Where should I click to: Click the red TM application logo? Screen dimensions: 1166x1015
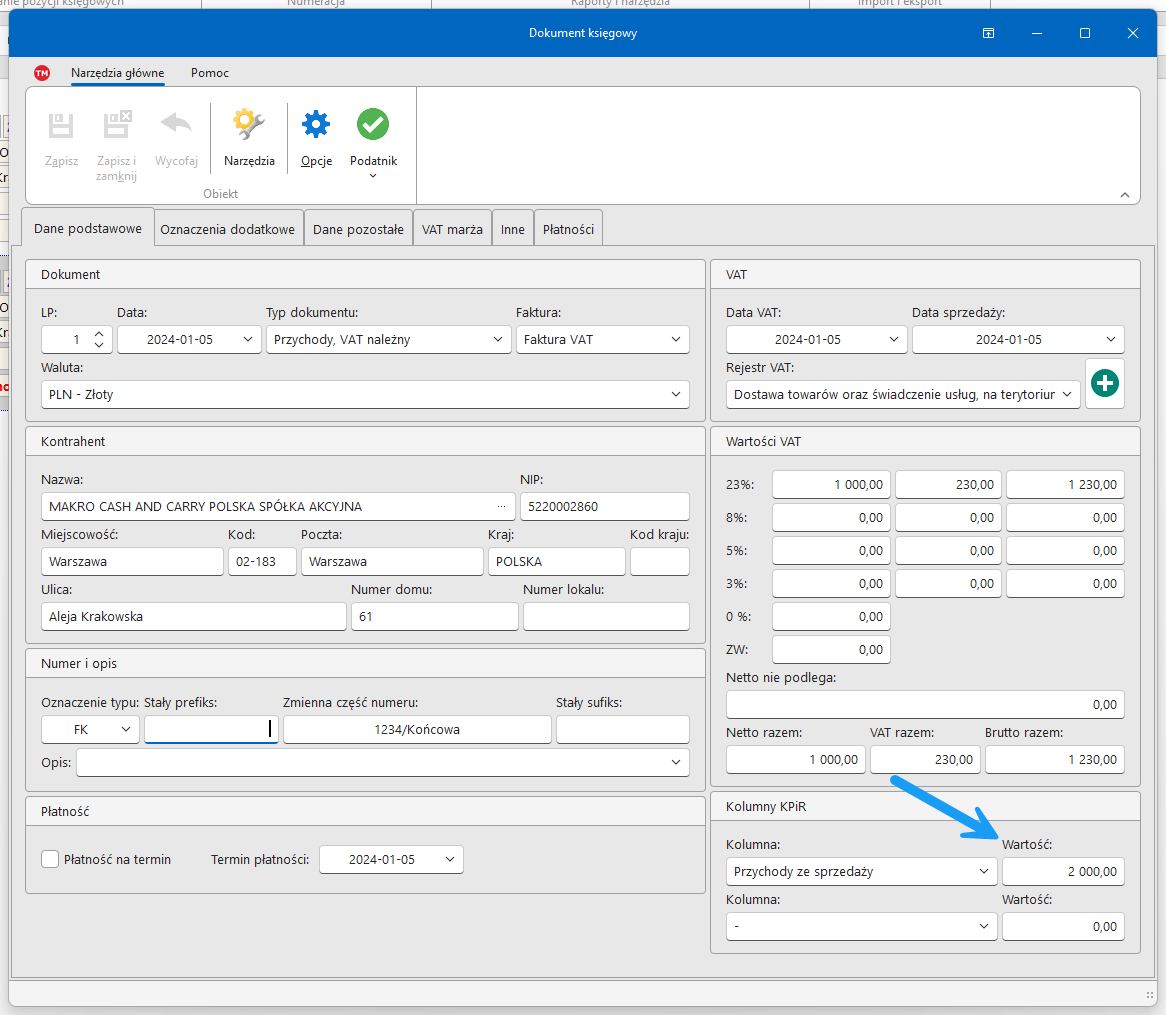[42, 73]
